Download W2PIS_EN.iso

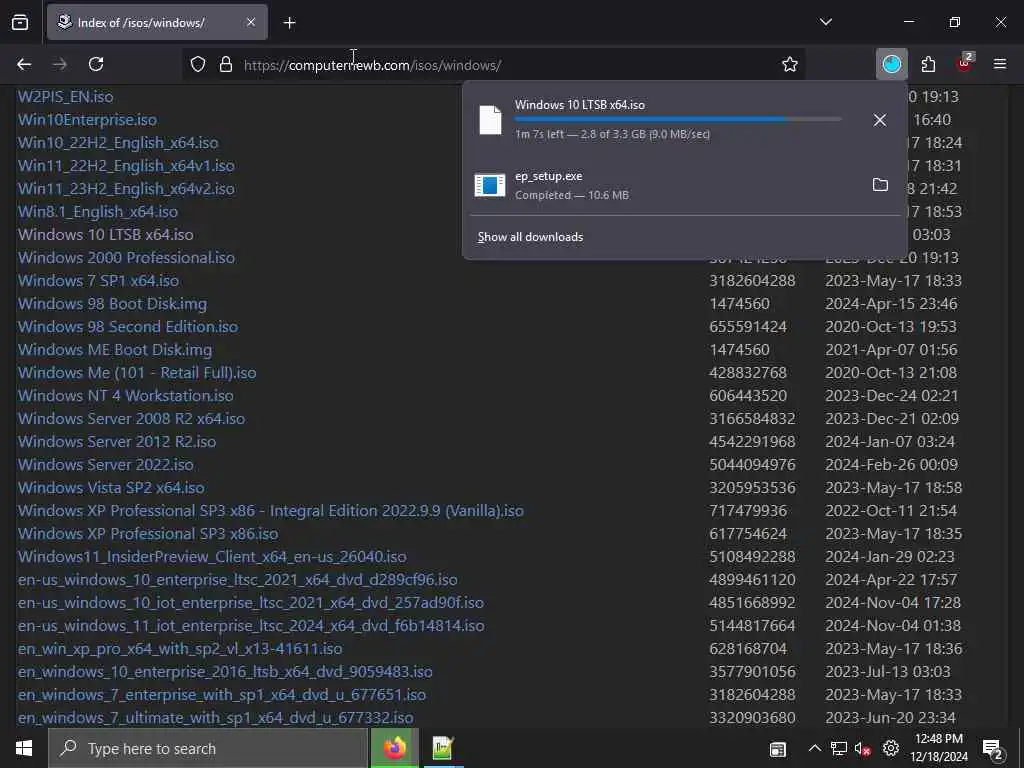tap(65, 97)
